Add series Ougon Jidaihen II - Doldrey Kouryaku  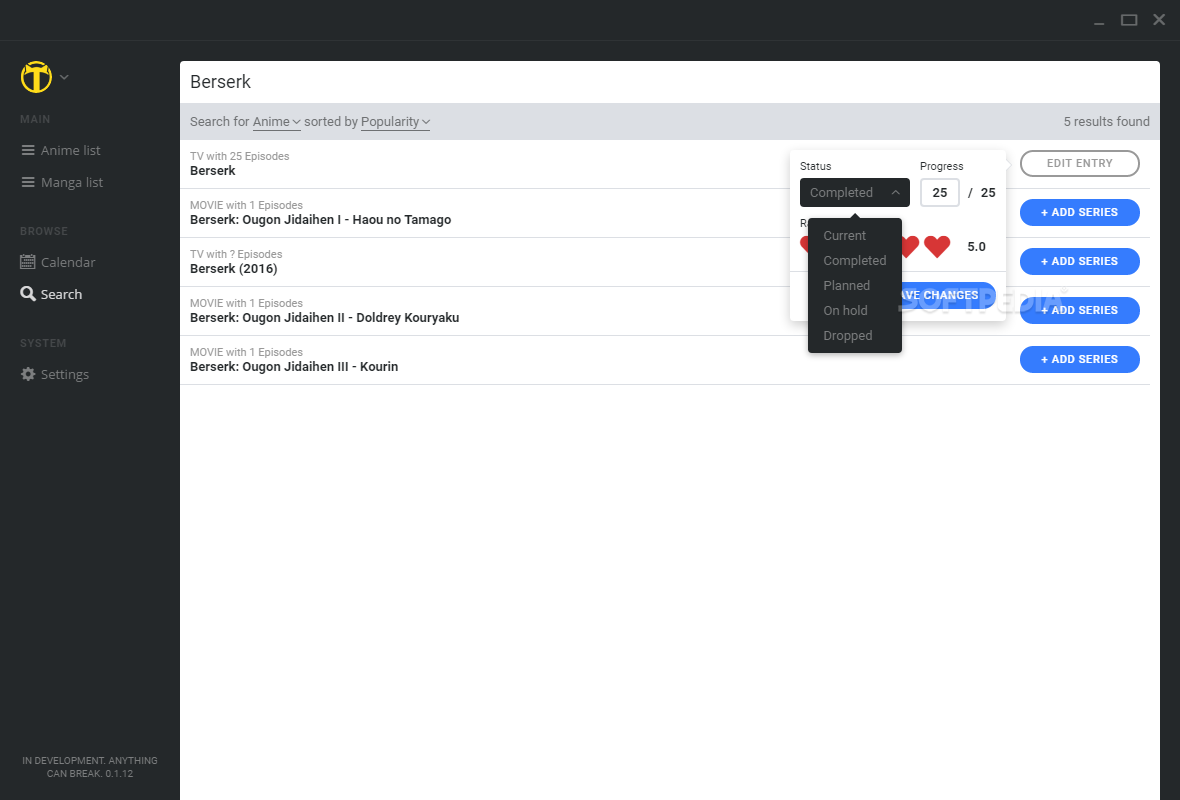[x=1079, y=310]
